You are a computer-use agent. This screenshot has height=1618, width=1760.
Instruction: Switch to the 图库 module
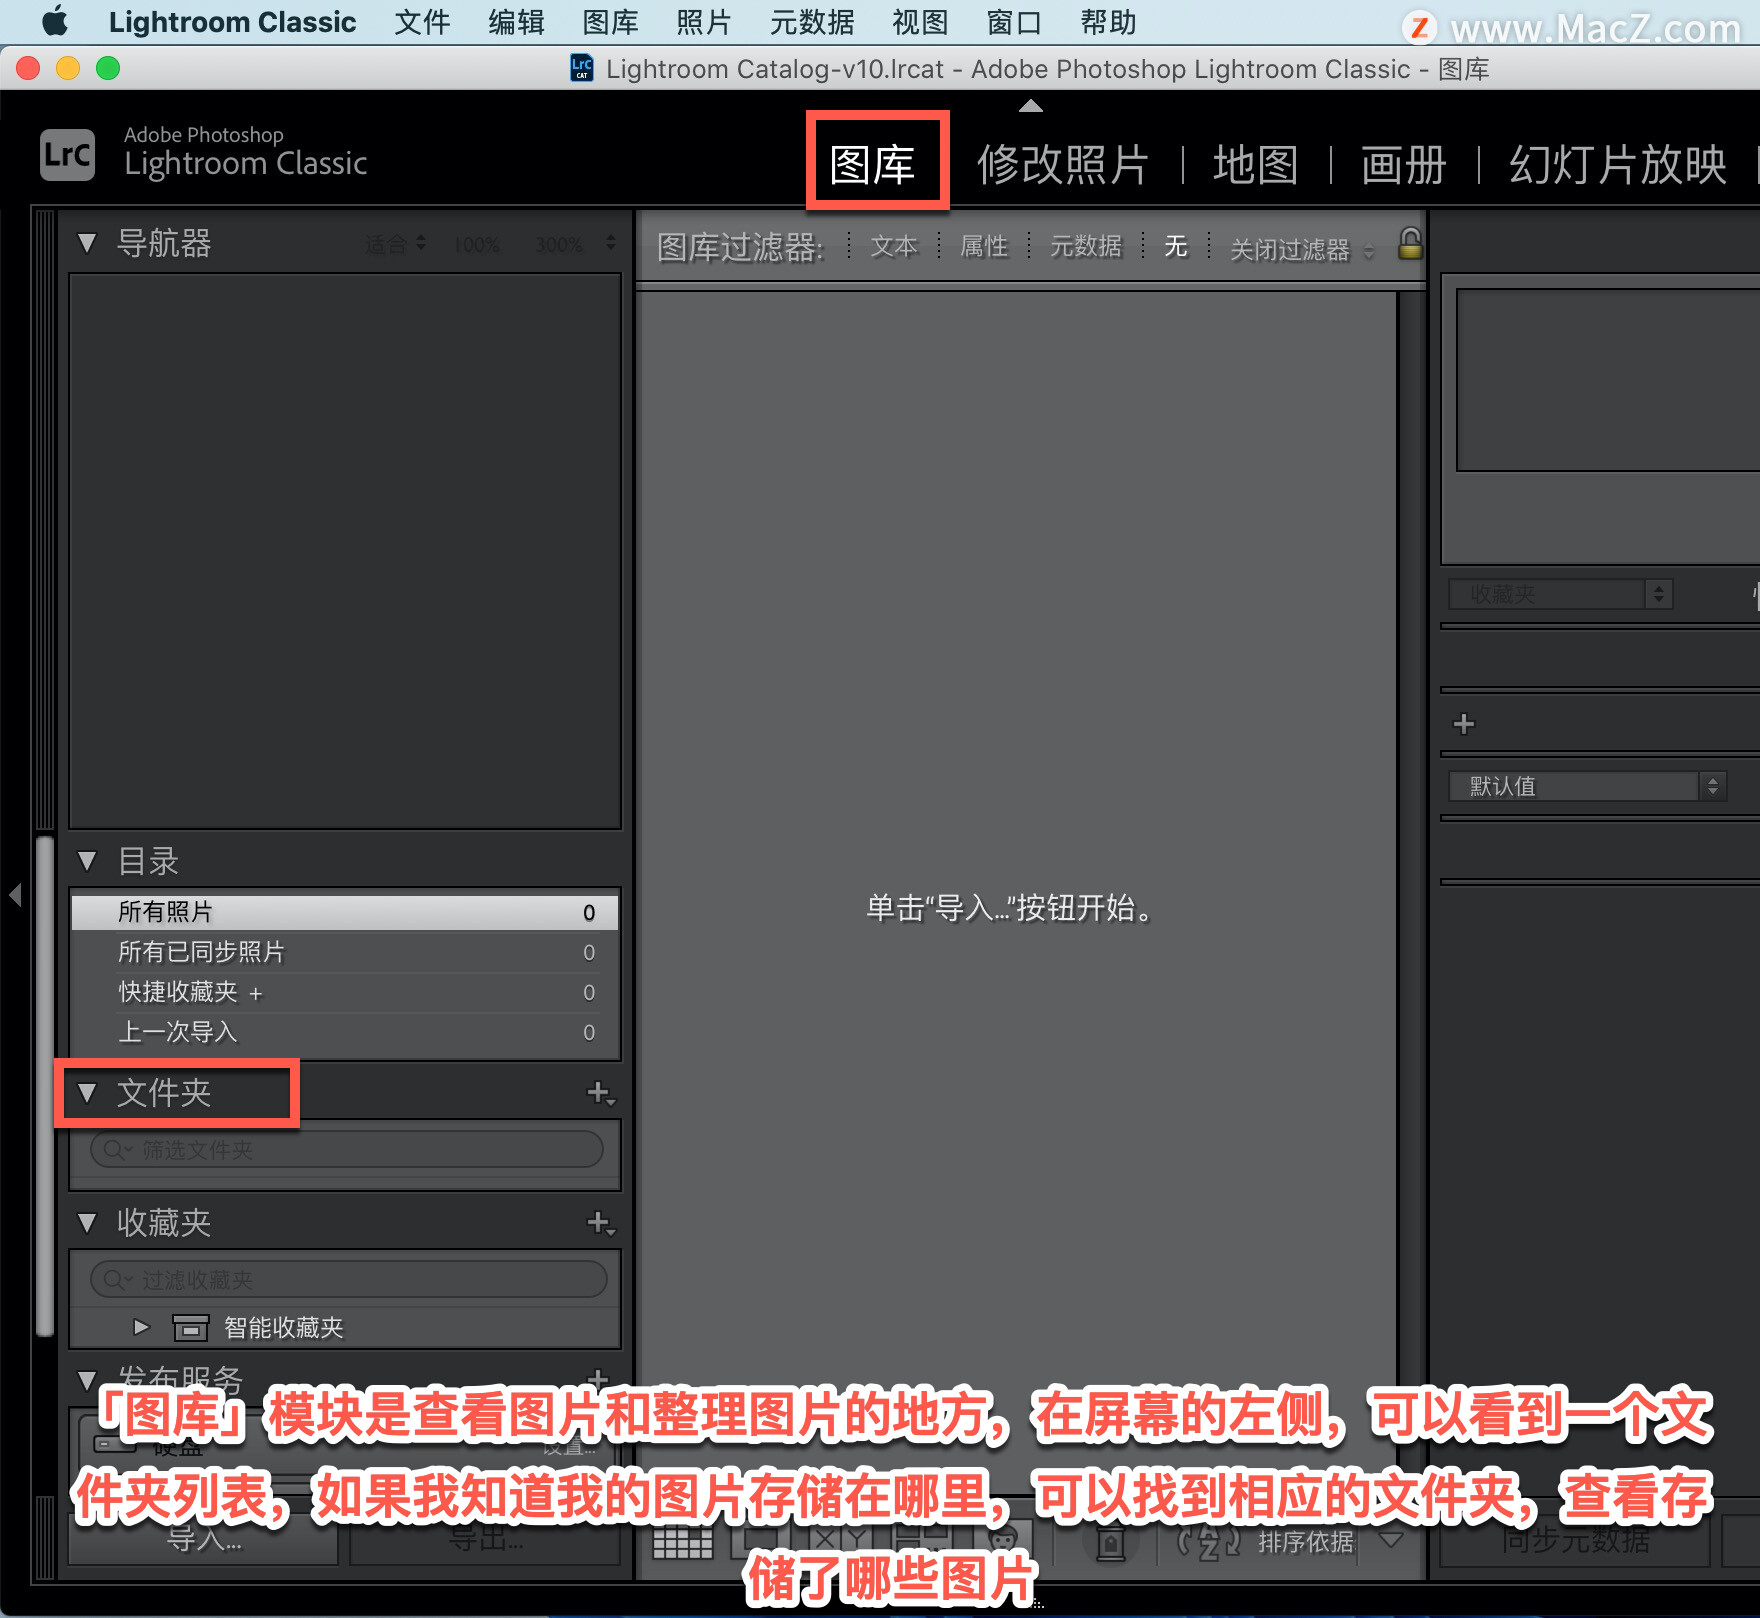coord(873,164)
